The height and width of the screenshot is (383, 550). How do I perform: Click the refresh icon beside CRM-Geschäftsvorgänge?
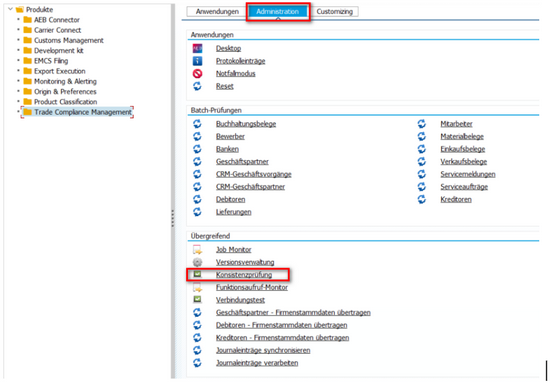tap(197, 174)
